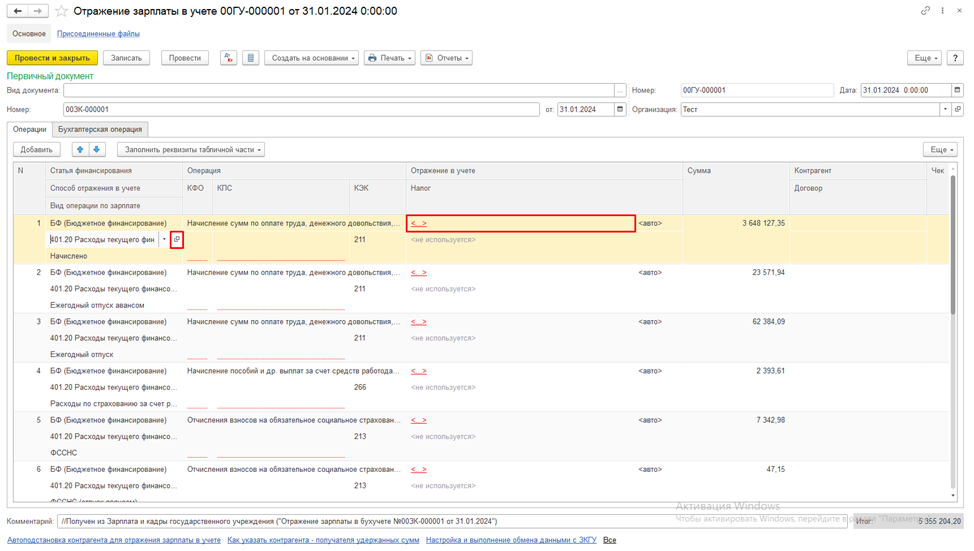Move selected row up with blue arrow
The height and width of the screenshot is (551, 974).
click(x=80, y=150)
